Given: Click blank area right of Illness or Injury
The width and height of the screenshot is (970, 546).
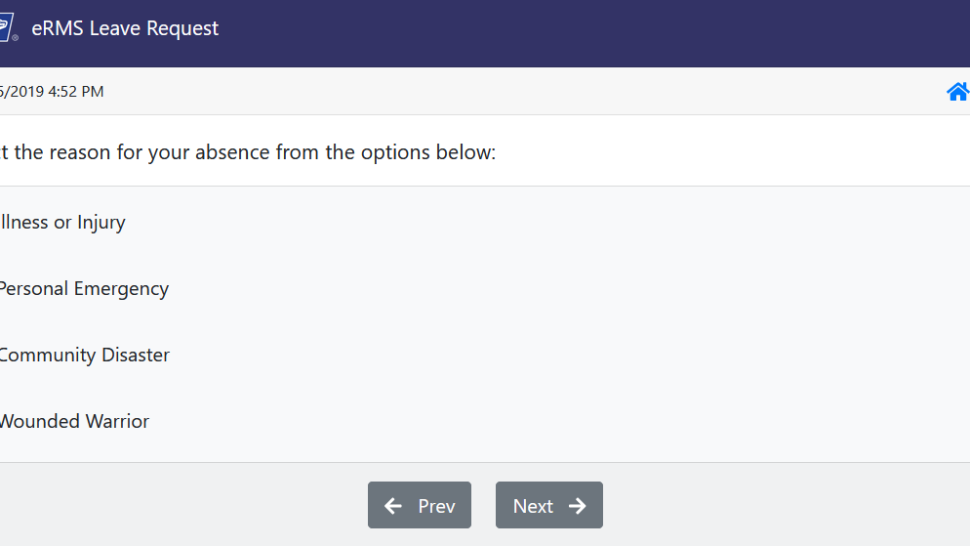Looking at the screenshot, I should coord(544,222).
